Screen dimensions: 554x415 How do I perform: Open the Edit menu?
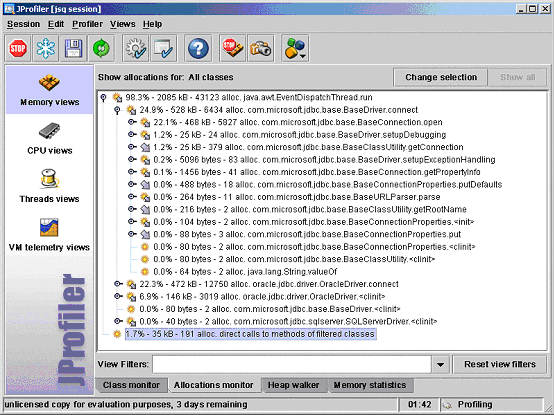(56, 24)
